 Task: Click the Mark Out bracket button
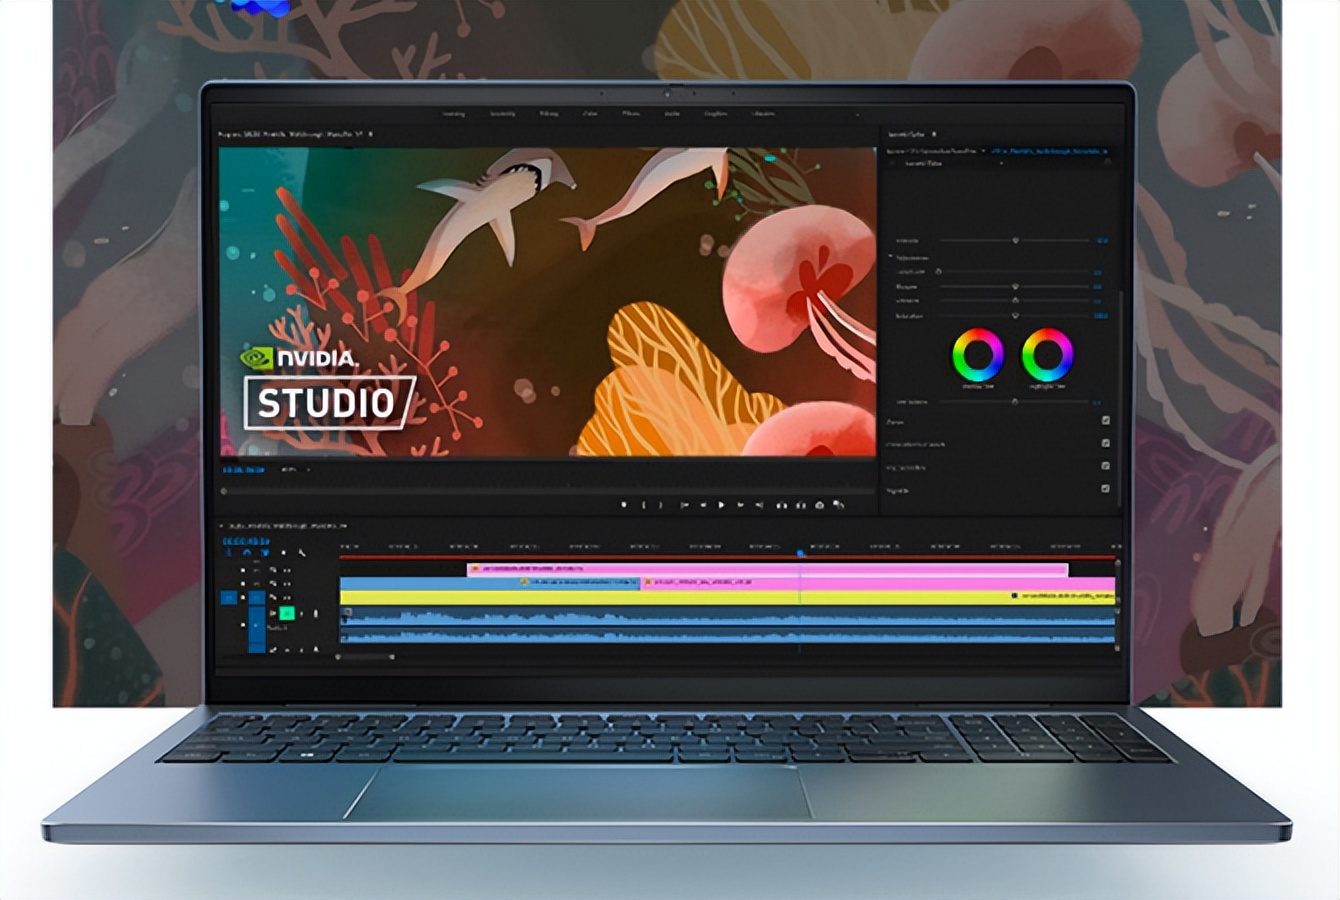[x=660, y=505]
